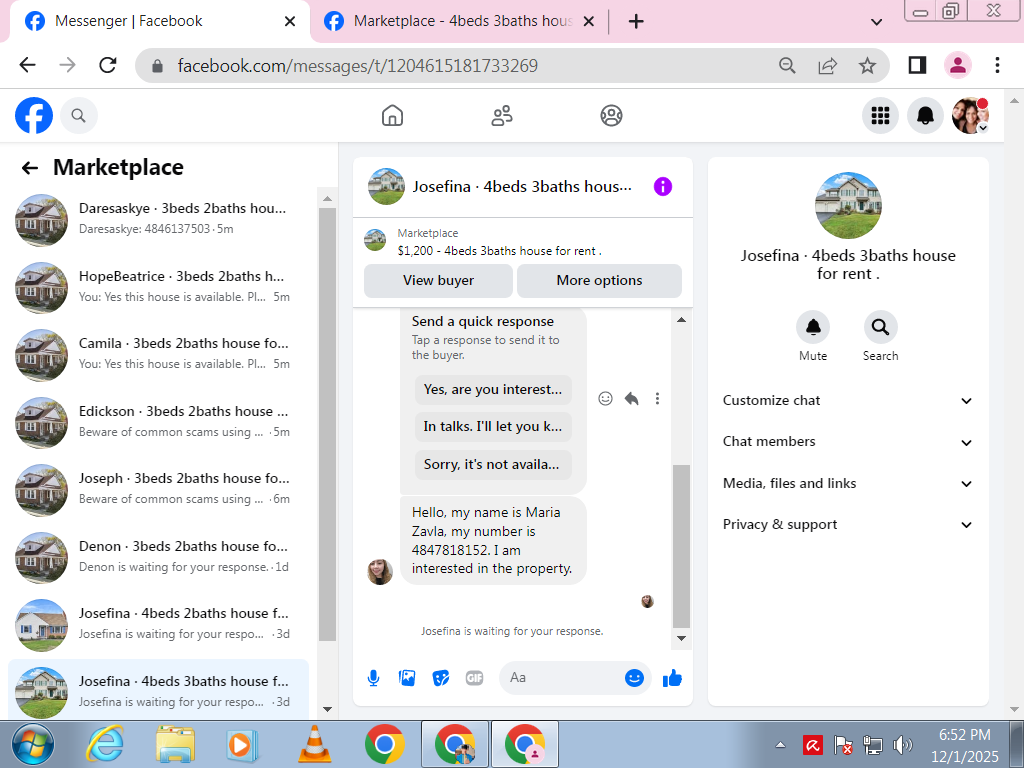Click View buyer button

438,281
